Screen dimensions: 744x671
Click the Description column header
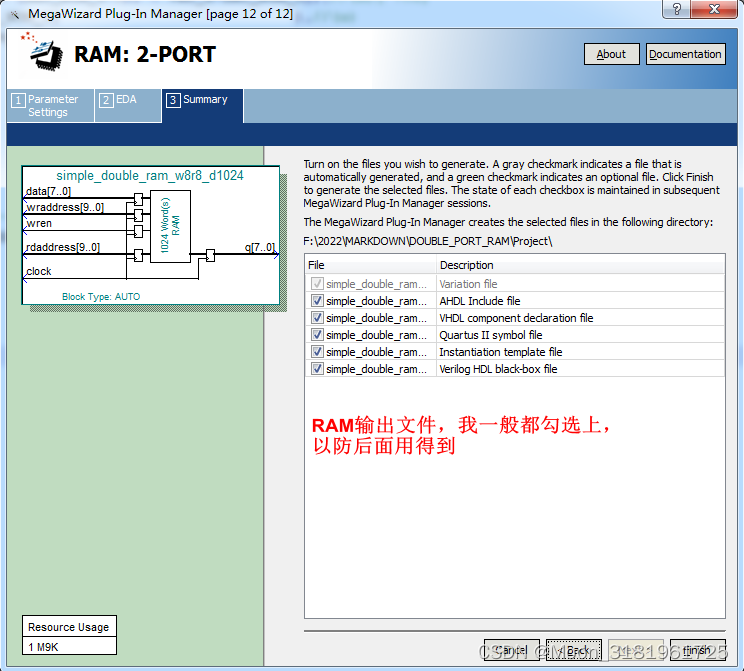[x=580, y=265]
